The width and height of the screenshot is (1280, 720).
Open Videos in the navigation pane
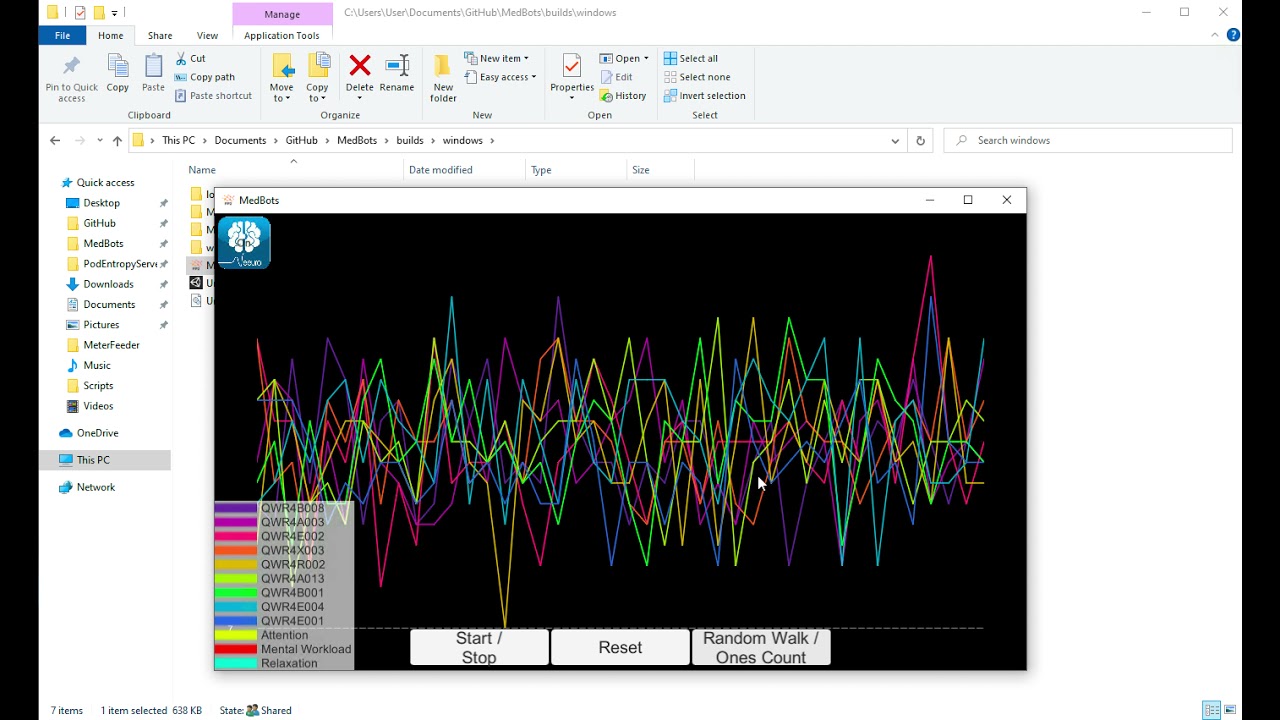click(98, 406)
